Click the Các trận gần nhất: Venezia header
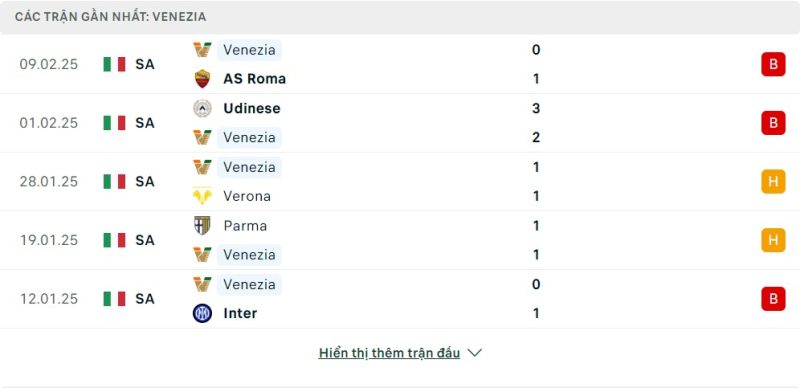Image resolution: width=800 pixels, height=388 pixels. tap(110, 17)
